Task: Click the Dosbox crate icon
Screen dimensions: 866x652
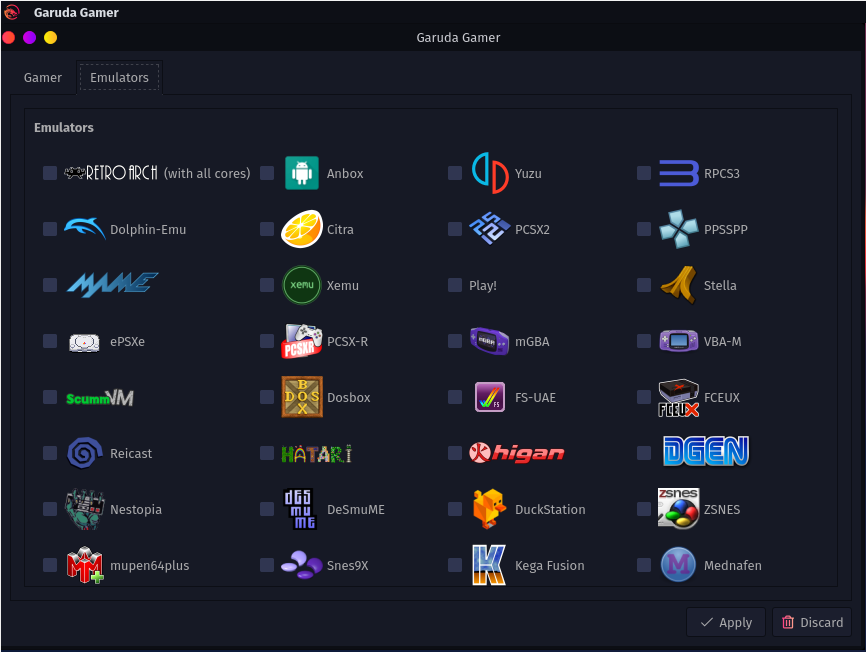Action: (302, 397)
